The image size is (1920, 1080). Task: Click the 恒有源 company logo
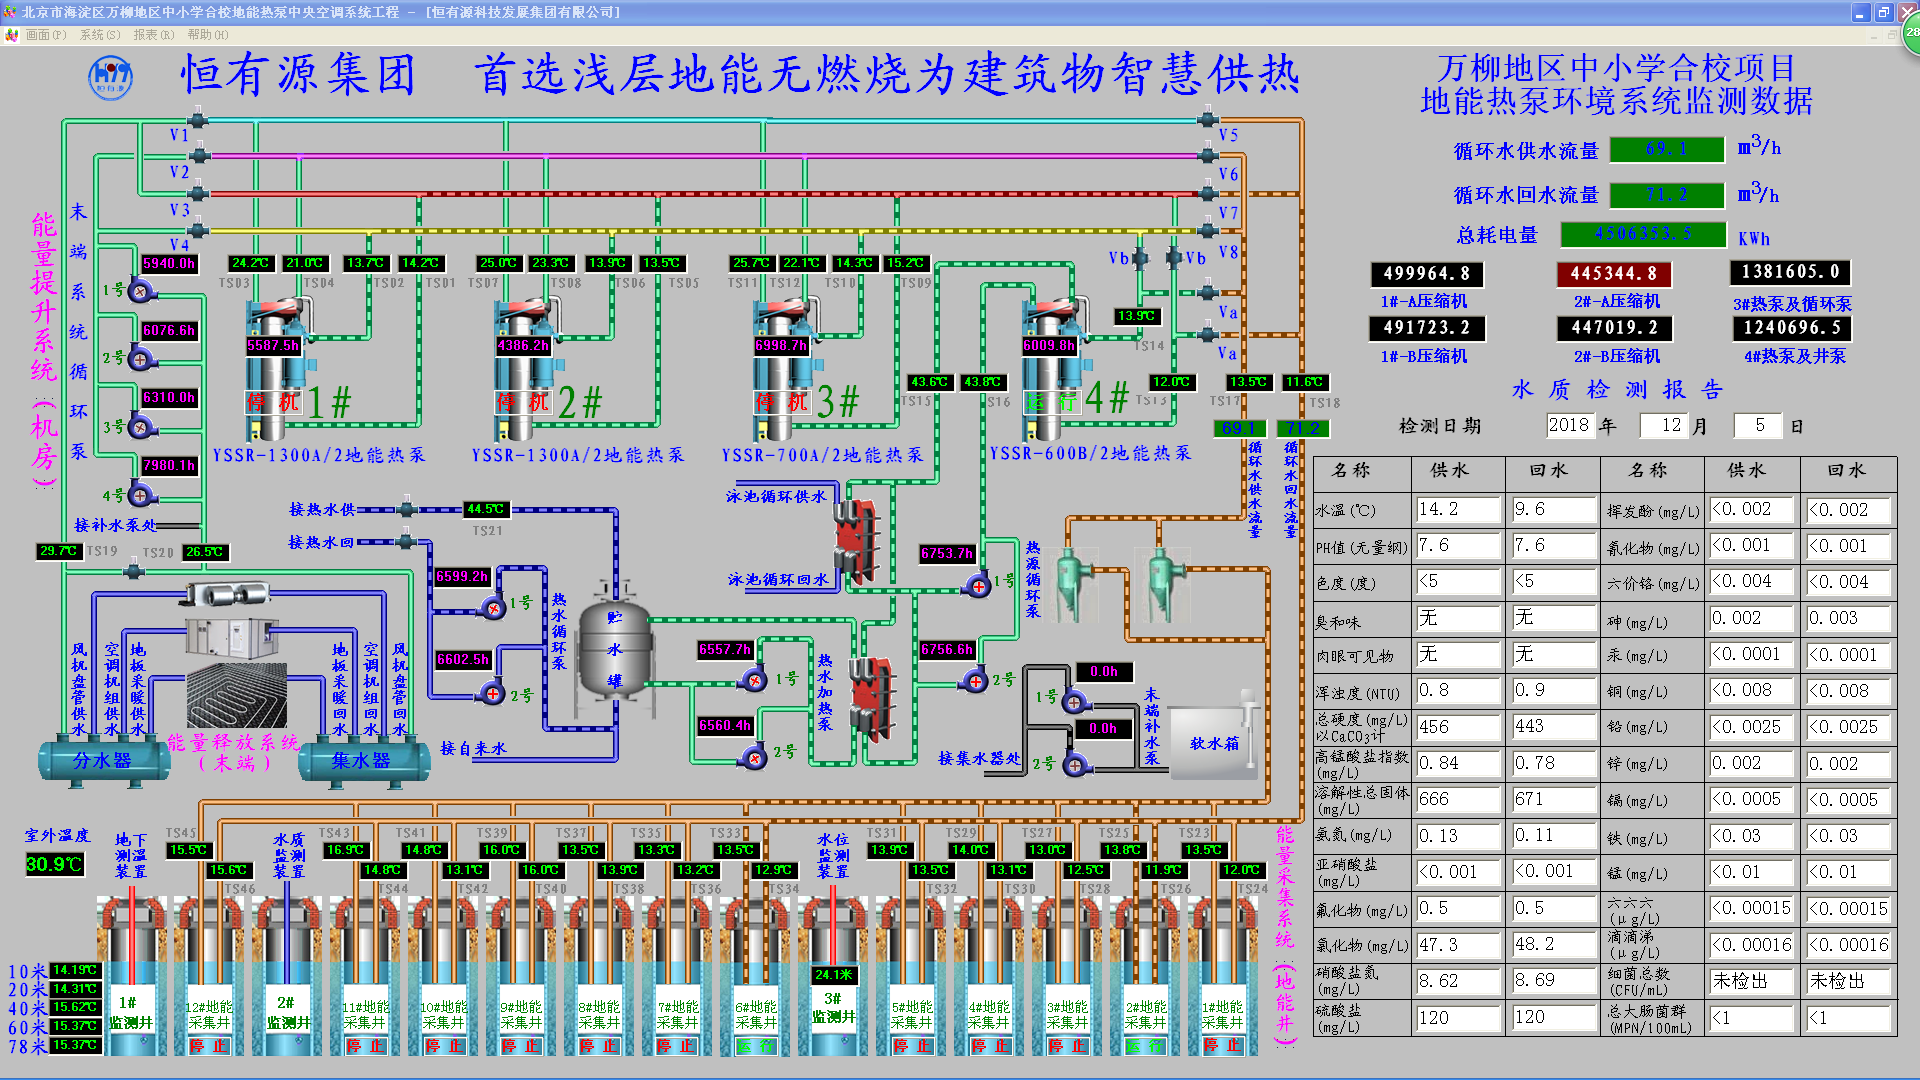pos(110,77)
